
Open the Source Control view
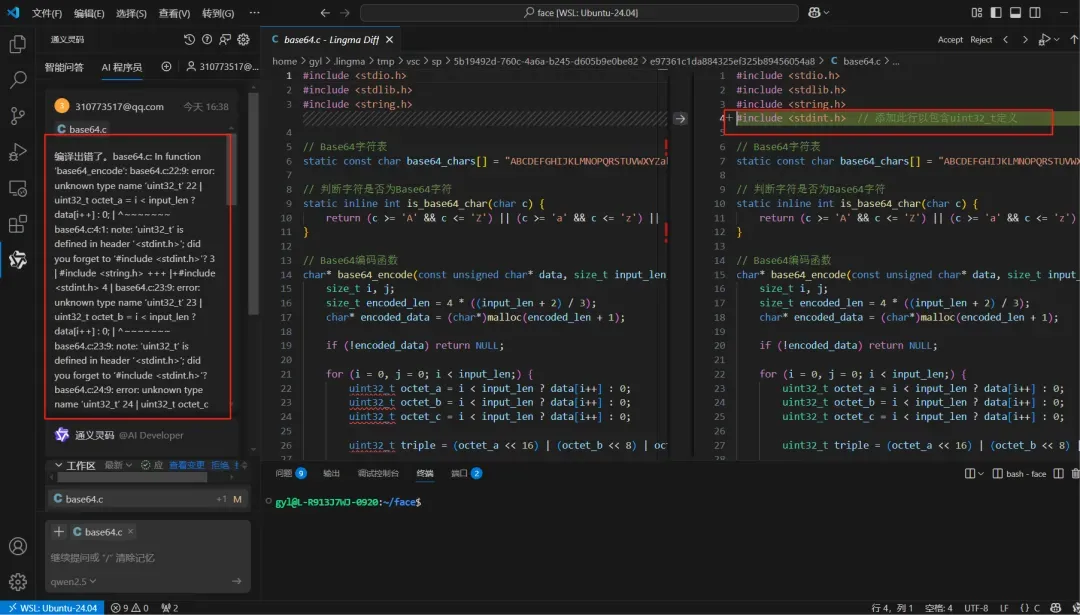click(17, 116)
